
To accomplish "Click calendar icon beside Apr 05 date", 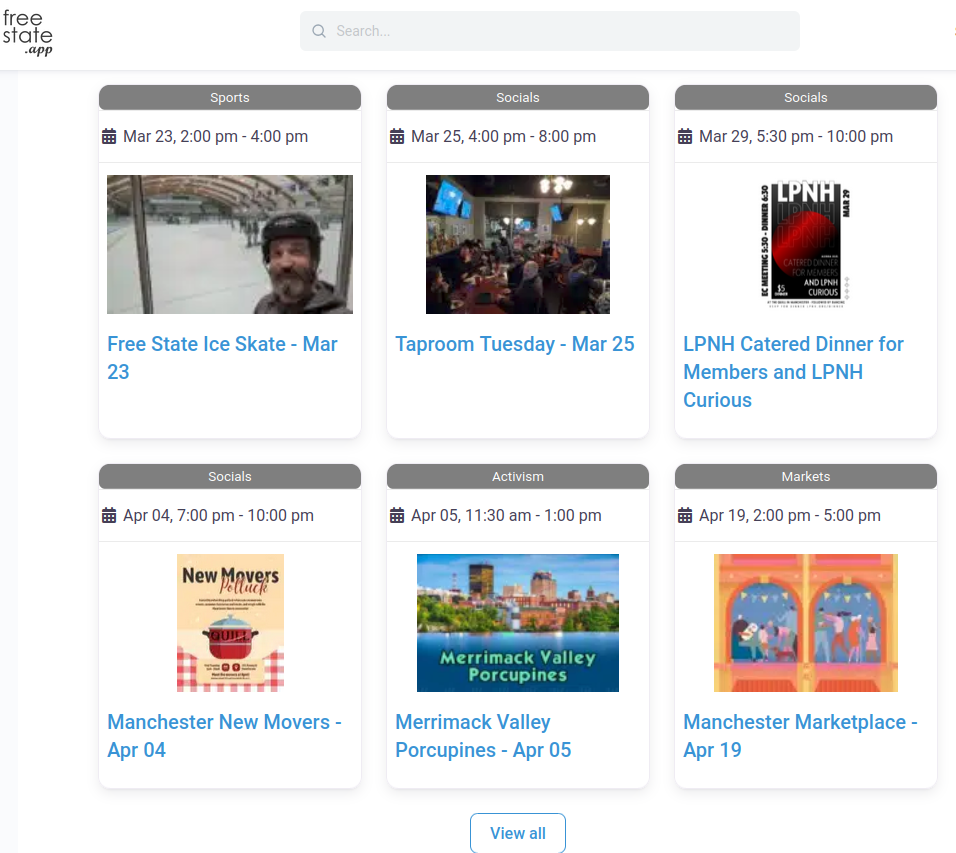I will point(397,515).
